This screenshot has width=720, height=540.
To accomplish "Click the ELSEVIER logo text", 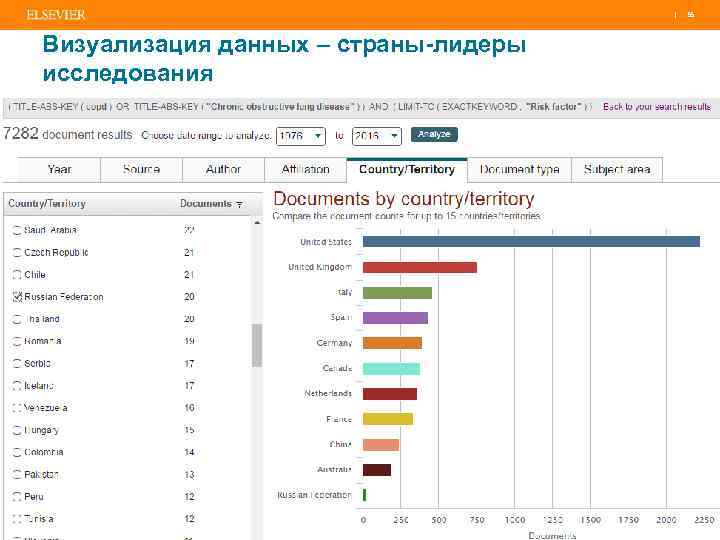I will tap(56, 15).
